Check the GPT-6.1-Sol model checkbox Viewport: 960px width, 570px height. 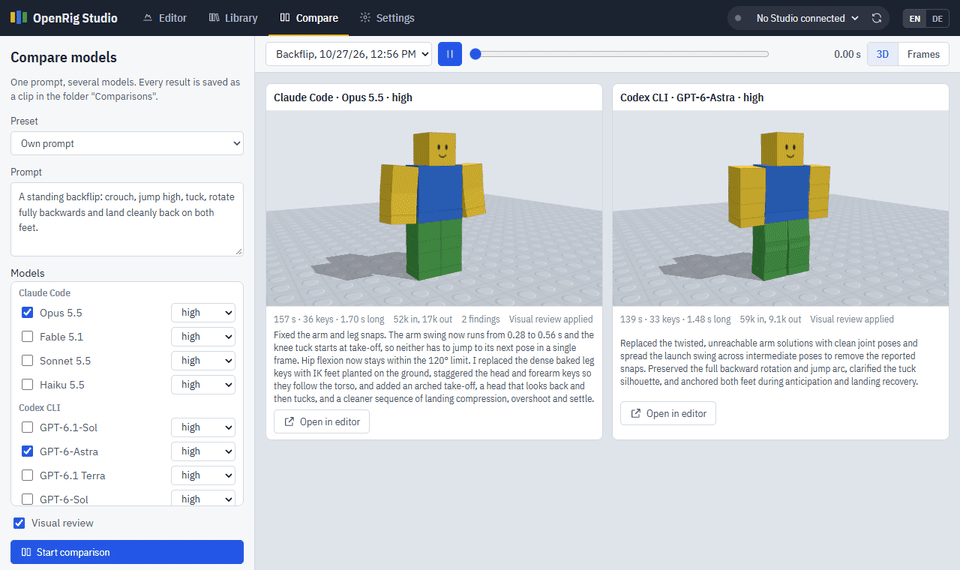coord(27,427)
